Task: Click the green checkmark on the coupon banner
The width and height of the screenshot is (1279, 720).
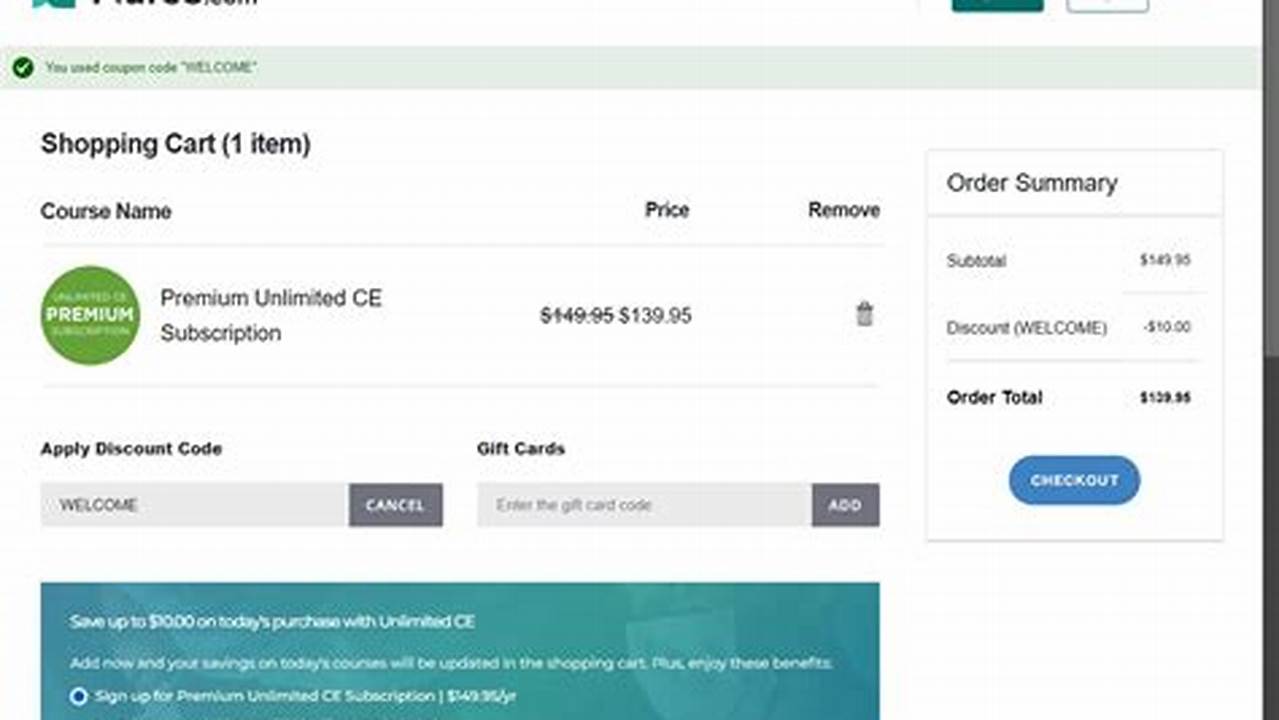Action: tap(22, 68)
